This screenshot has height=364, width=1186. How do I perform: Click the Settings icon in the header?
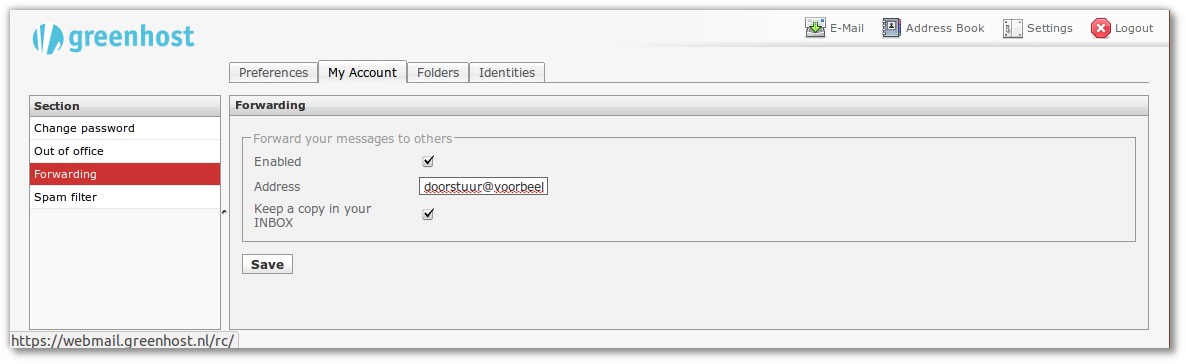(1012, 28)
